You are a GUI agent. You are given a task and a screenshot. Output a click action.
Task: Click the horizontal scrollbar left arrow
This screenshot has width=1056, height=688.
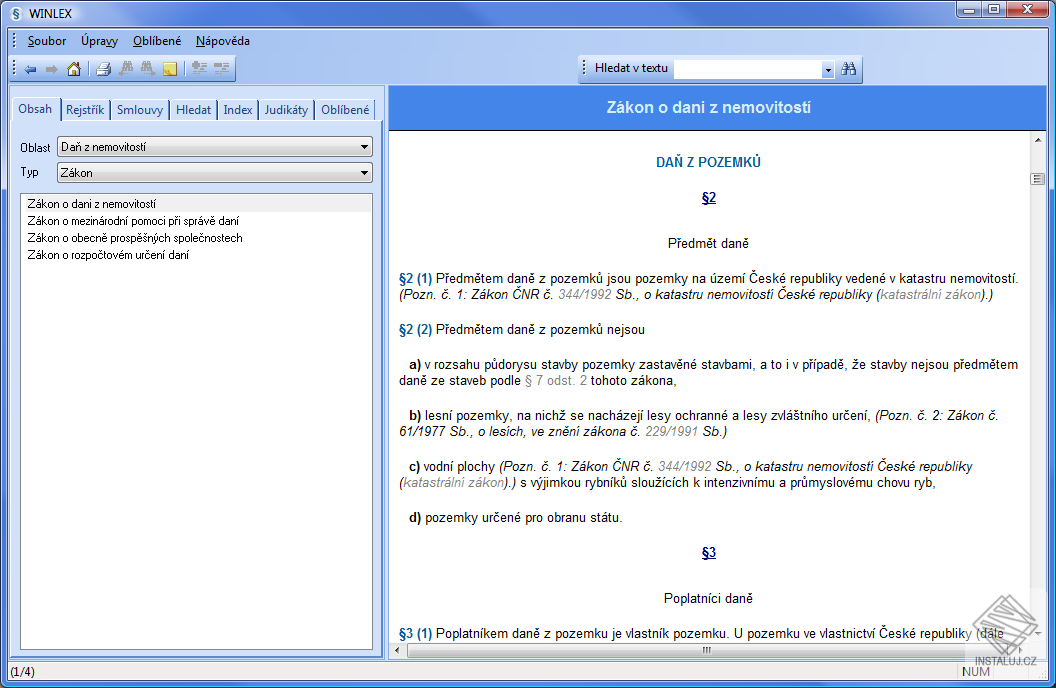pos(397,650)
